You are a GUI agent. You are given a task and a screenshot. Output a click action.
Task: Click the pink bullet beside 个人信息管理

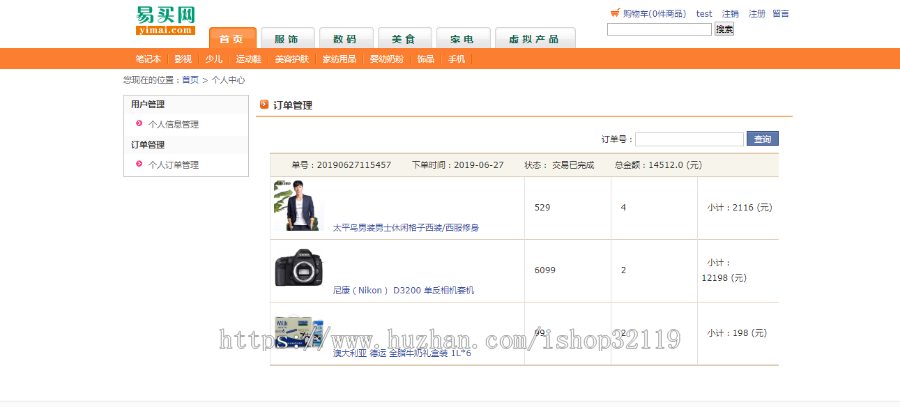tap(139, 123)
